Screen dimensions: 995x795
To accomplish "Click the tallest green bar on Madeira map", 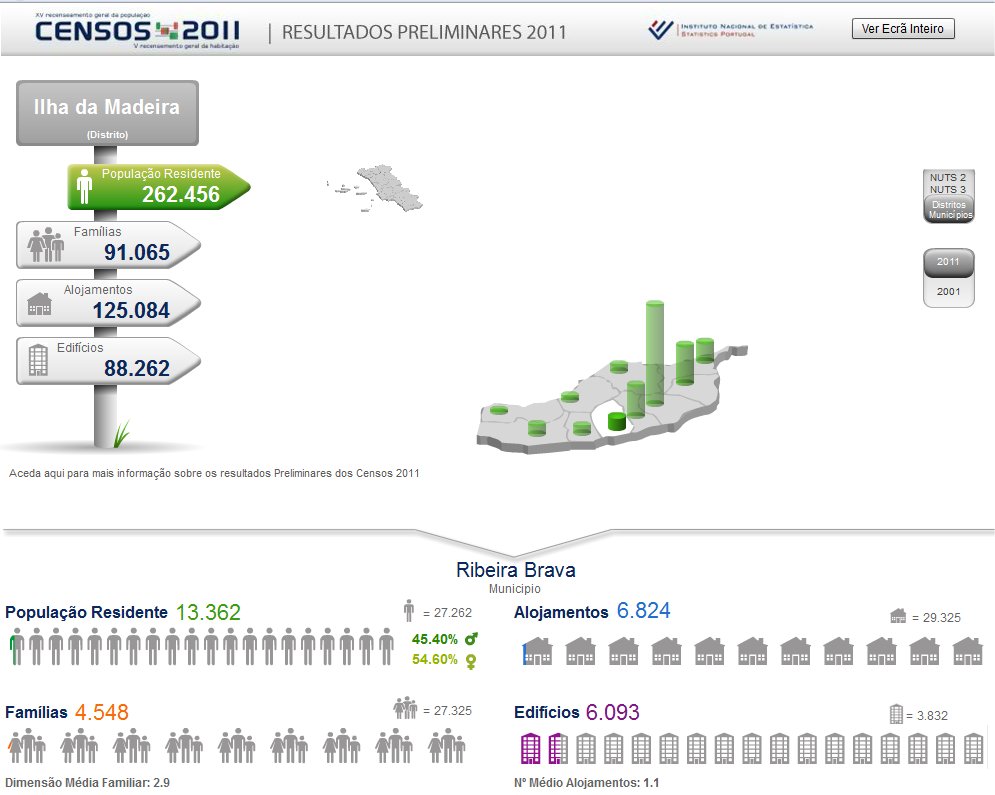I will pos(655,352).
